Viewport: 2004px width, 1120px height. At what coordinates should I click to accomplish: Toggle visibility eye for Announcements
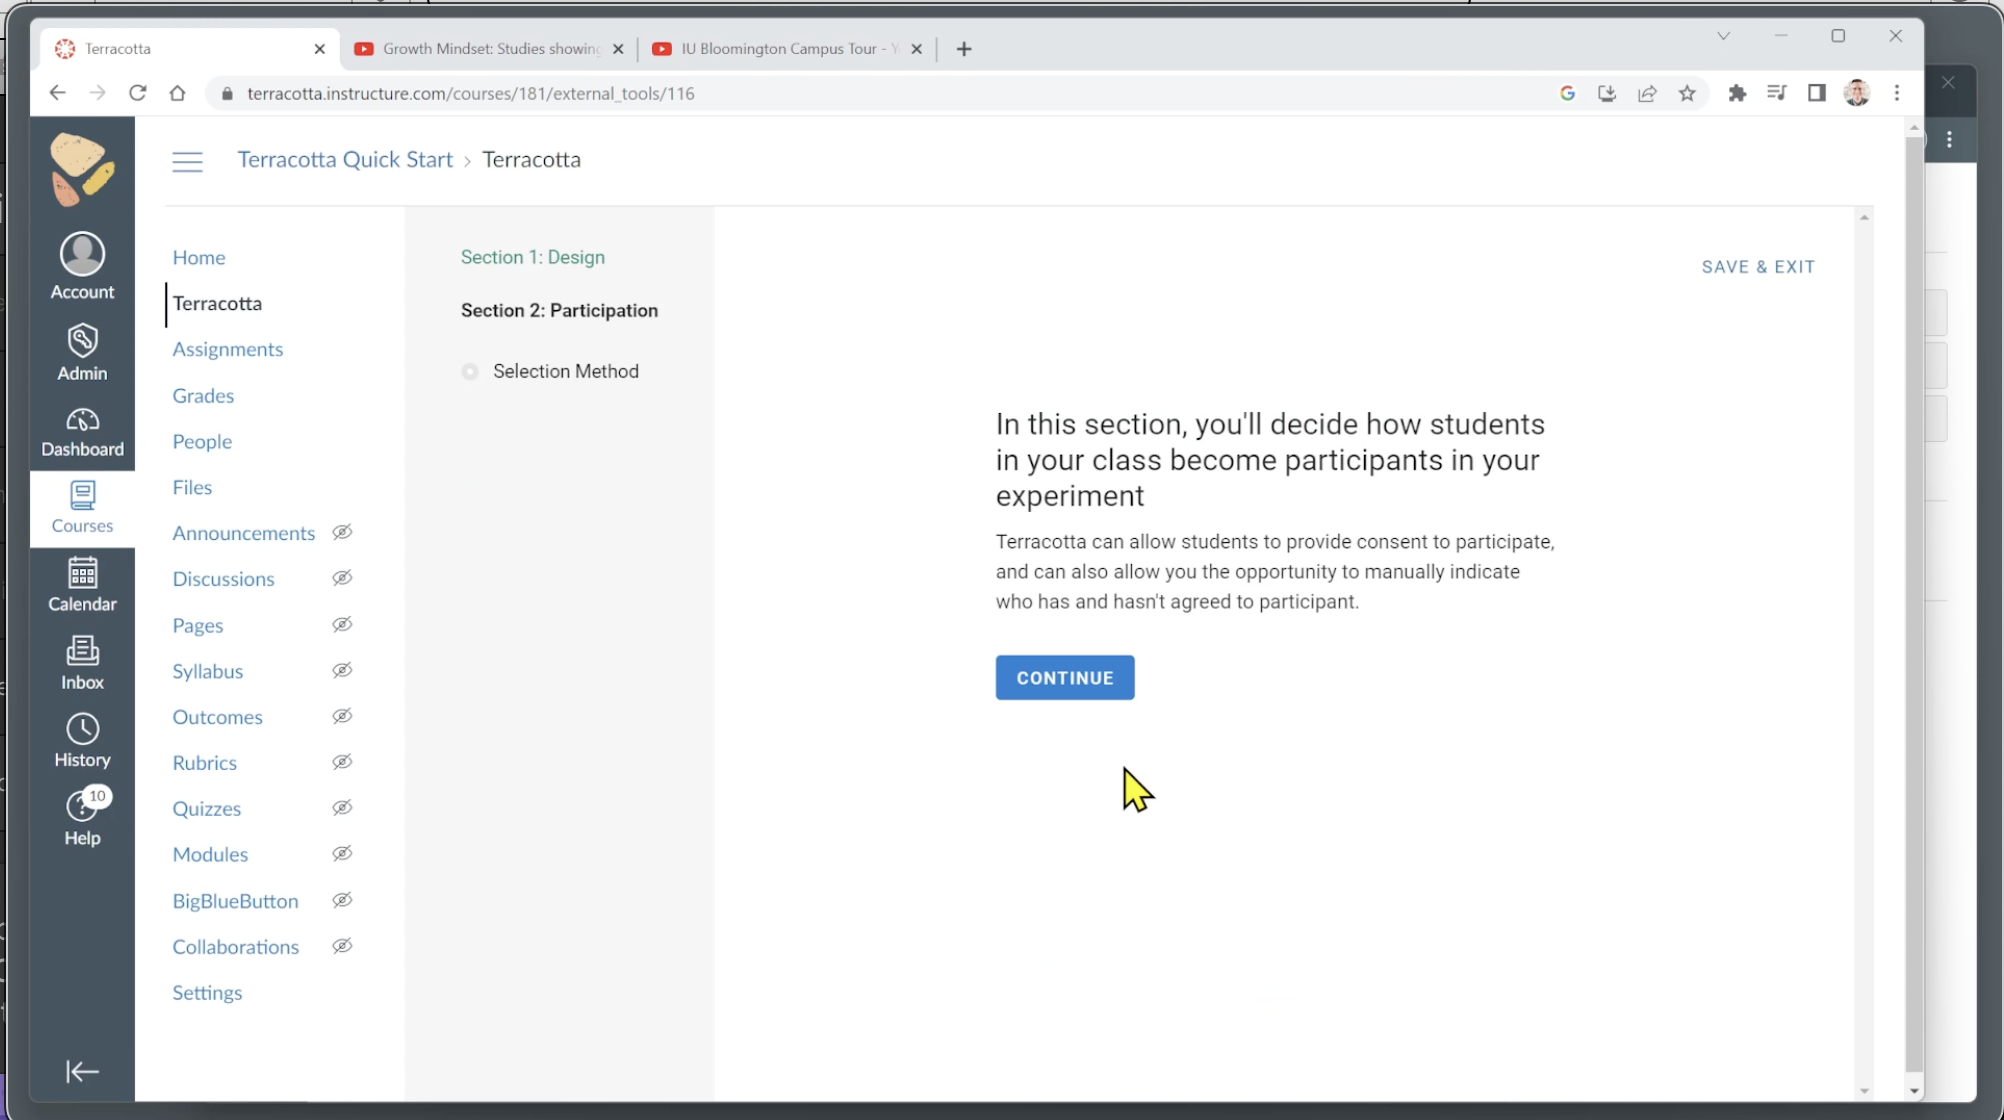pos(342,532)
